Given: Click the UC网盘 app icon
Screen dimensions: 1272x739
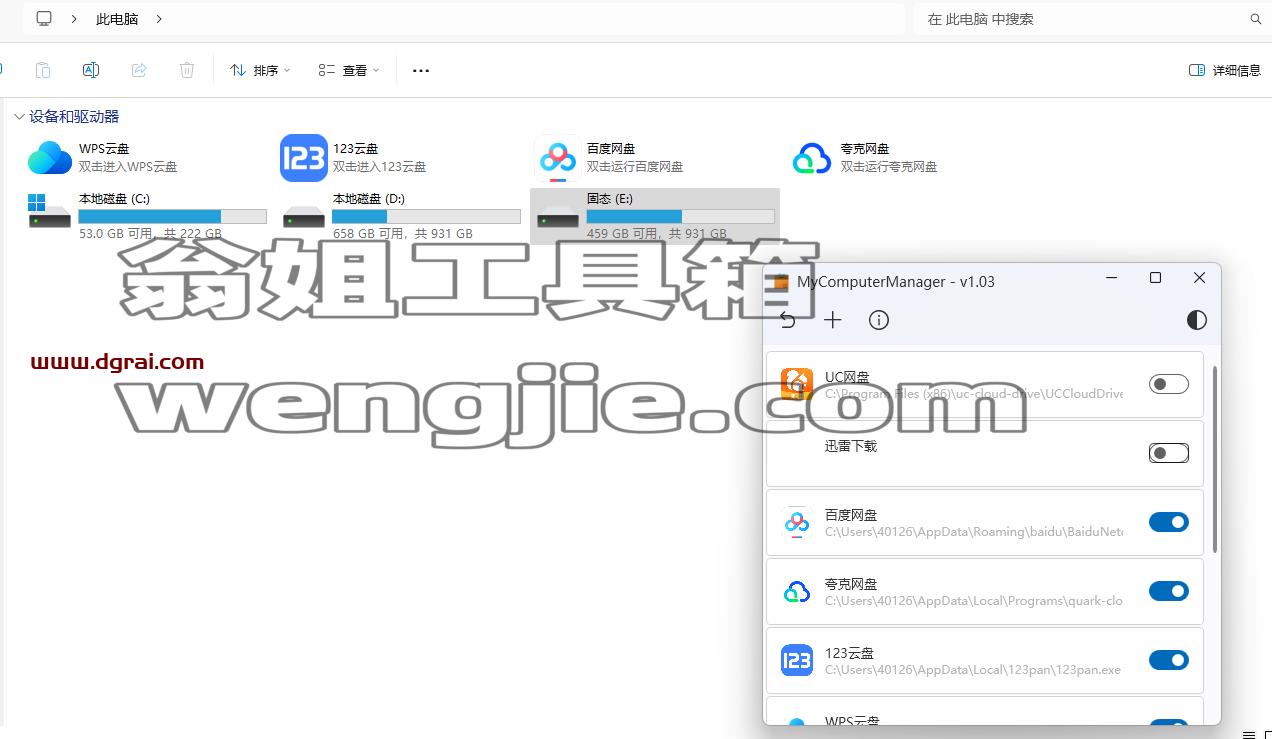Looking at the screenshot, I should point(797,384).
